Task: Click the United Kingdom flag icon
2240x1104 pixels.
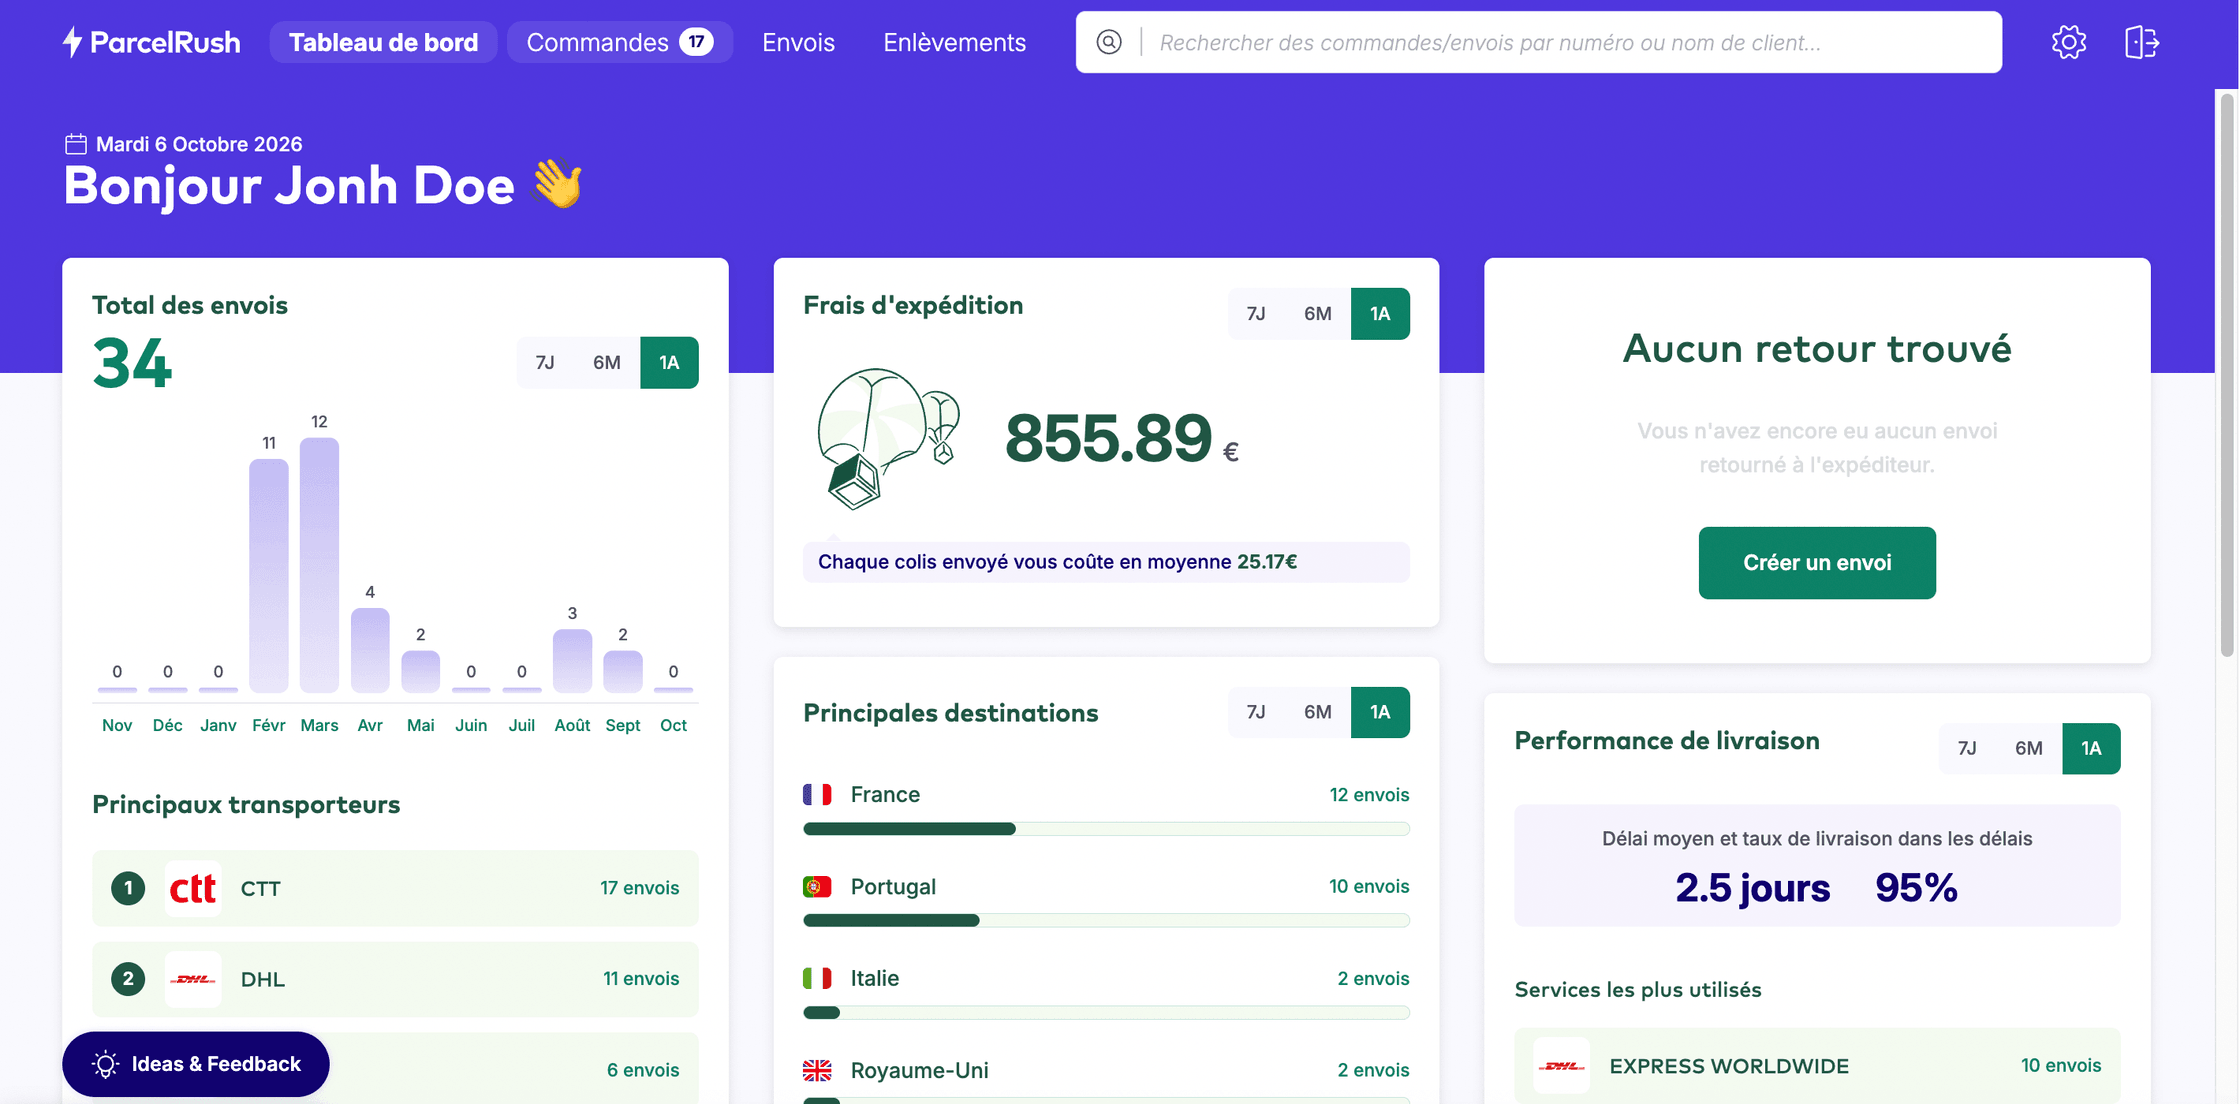Action: [817, 1070]
